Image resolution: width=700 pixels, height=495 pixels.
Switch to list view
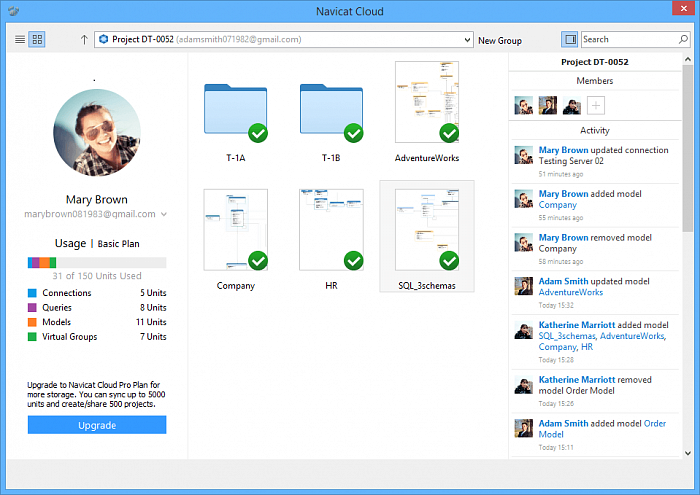coord(21,40)
